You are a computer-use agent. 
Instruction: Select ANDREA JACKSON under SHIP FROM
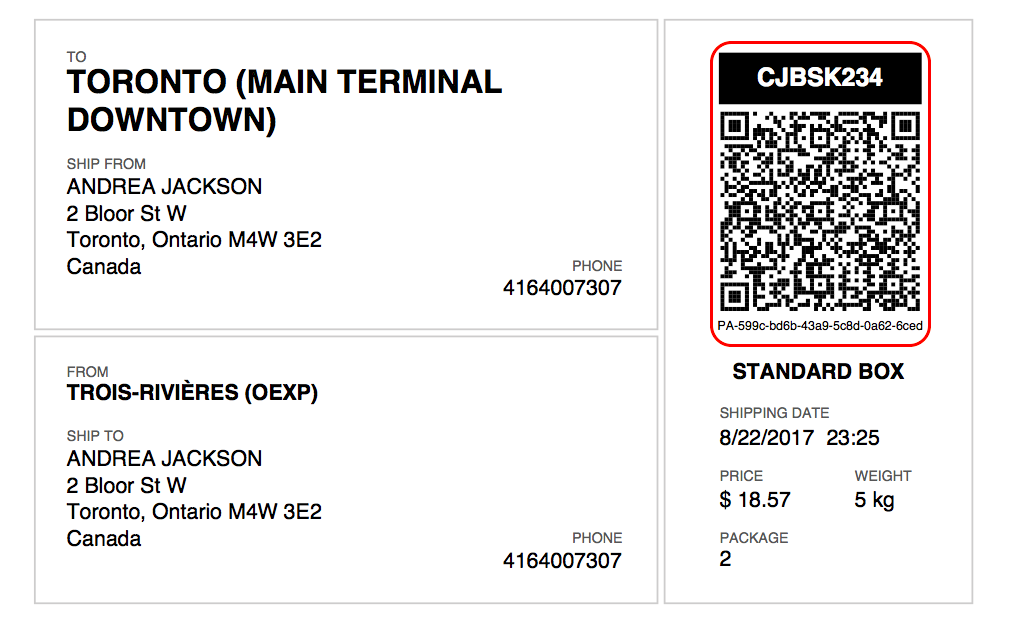point(164,187)
